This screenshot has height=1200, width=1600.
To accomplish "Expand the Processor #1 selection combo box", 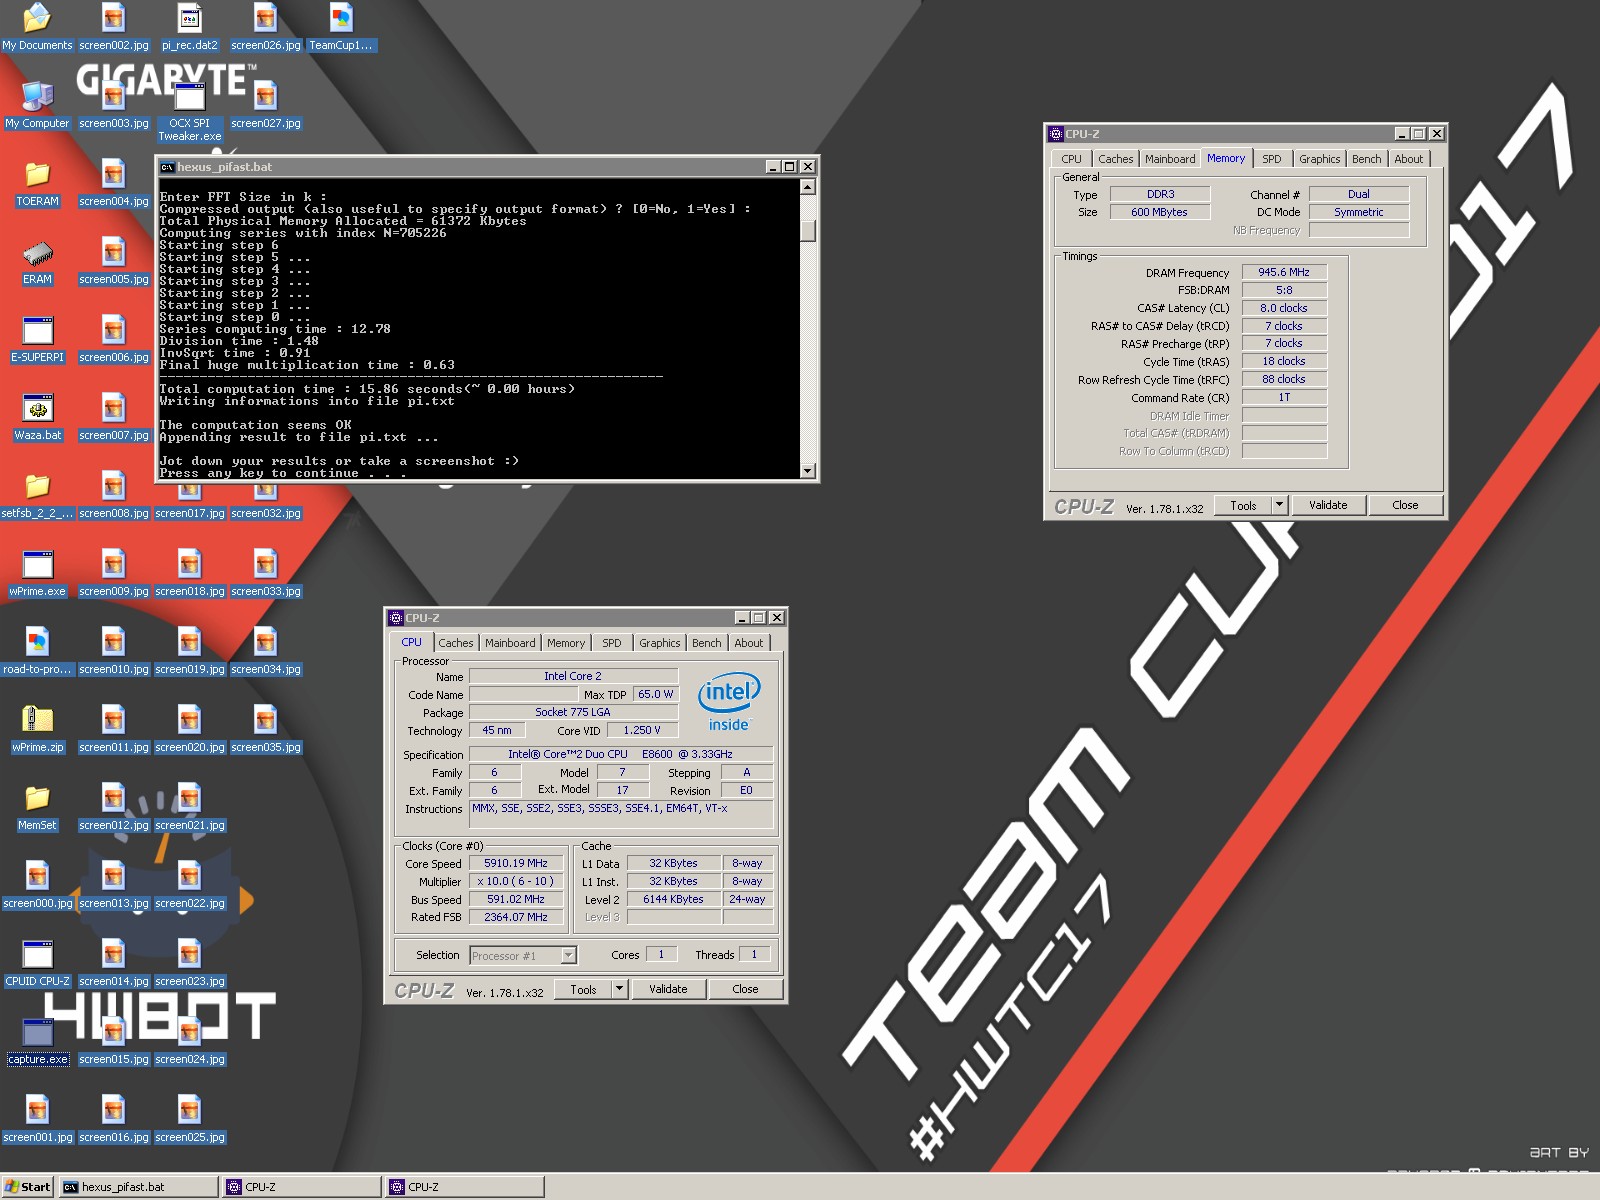I will pos(523,956).
